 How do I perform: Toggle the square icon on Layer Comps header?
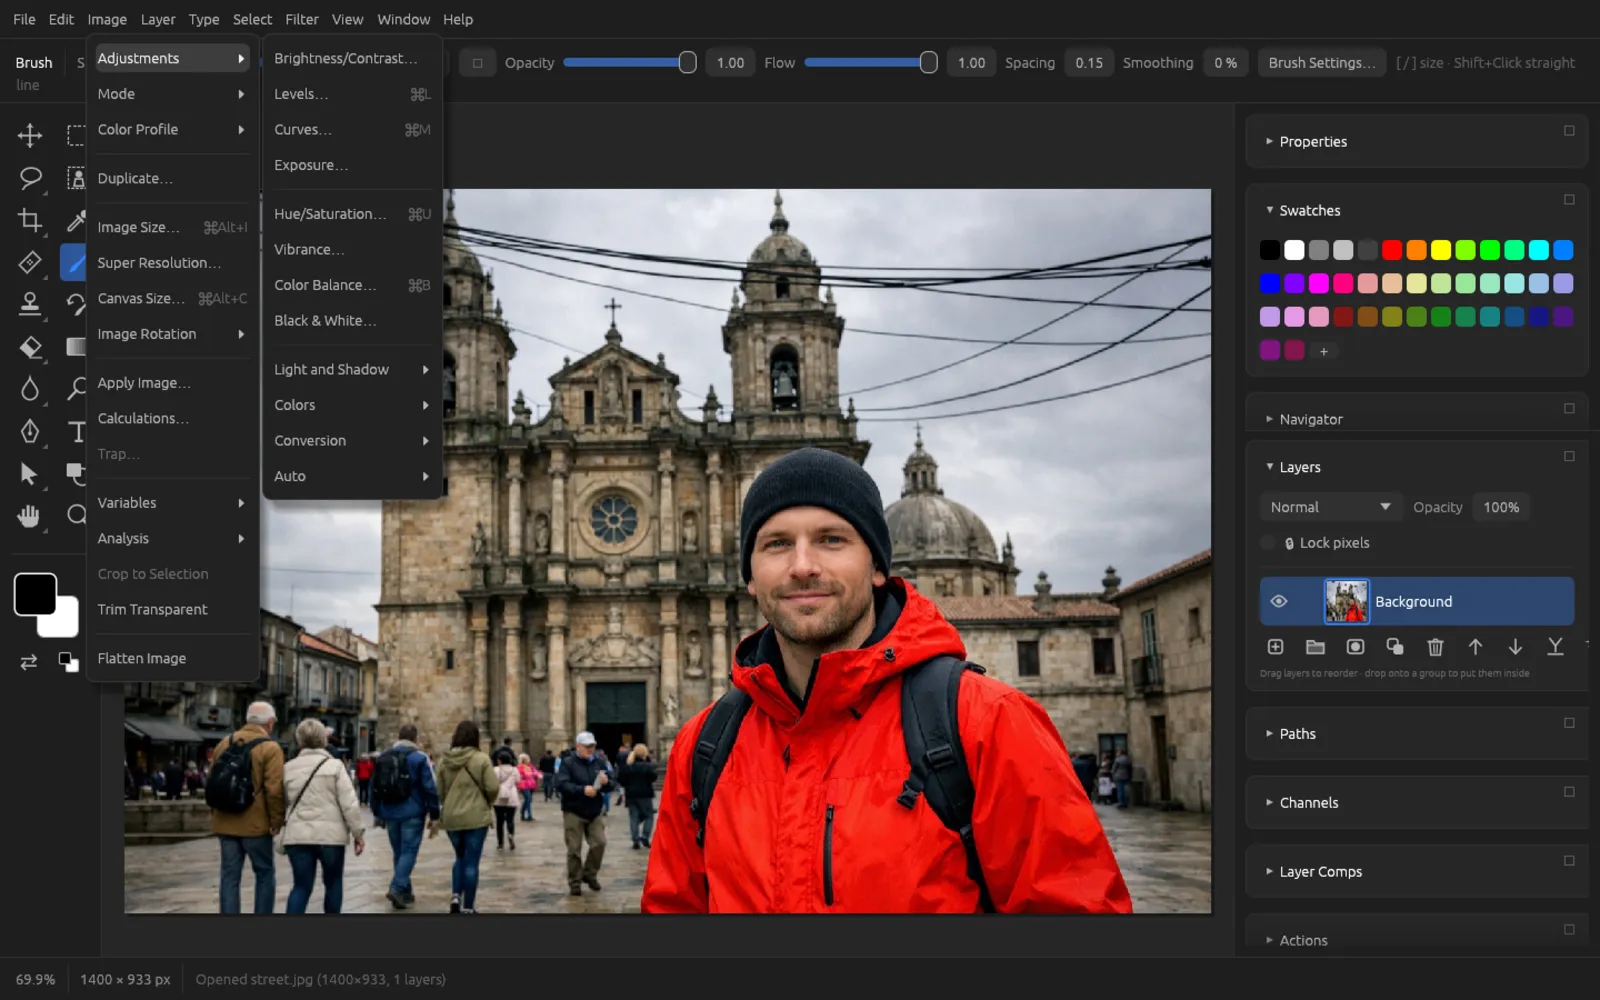pos(1569,861)
